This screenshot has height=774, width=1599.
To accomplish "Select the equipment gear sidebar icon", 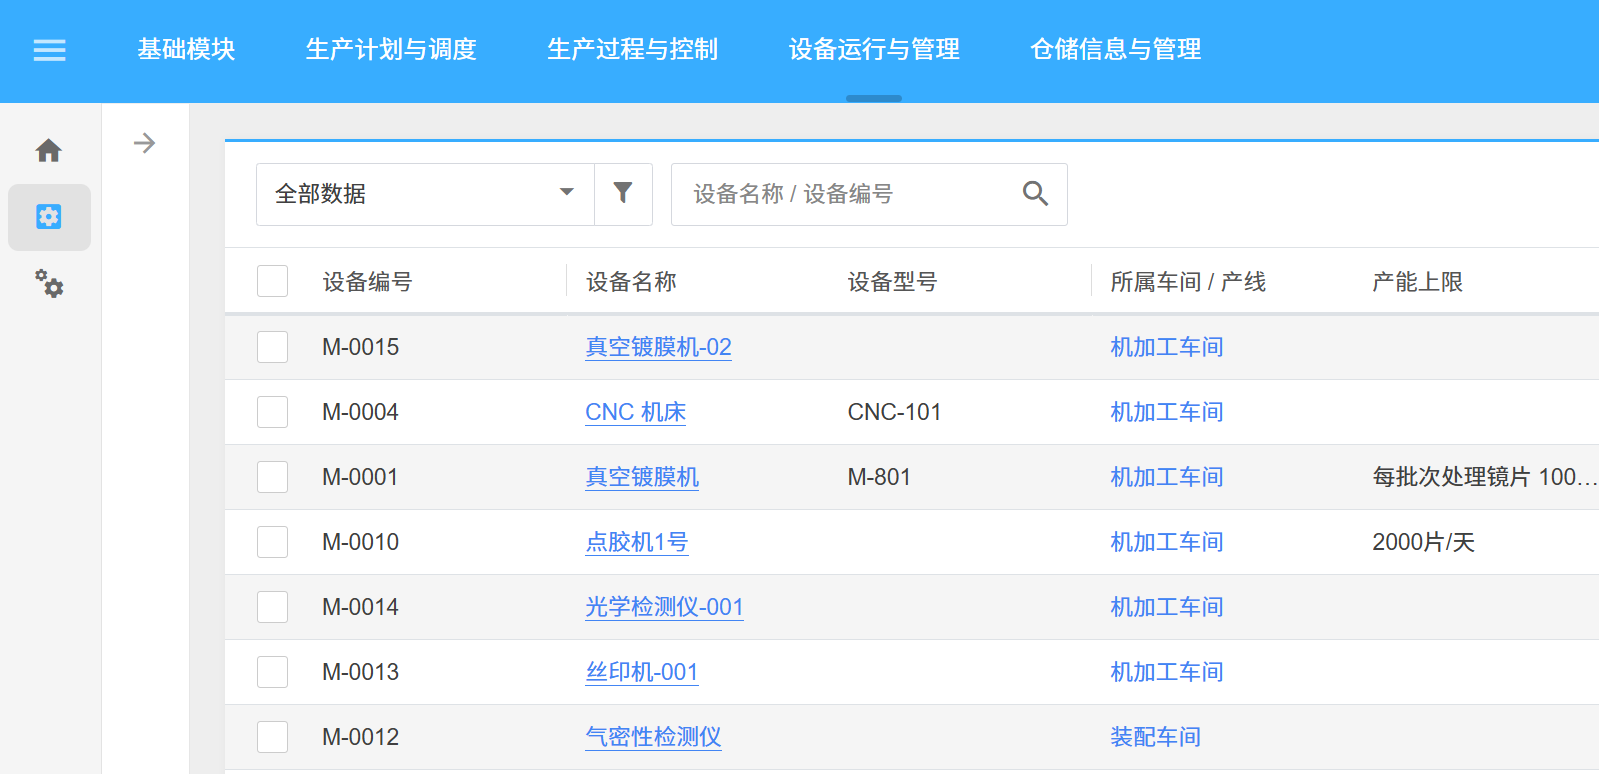I will [49, 217].
